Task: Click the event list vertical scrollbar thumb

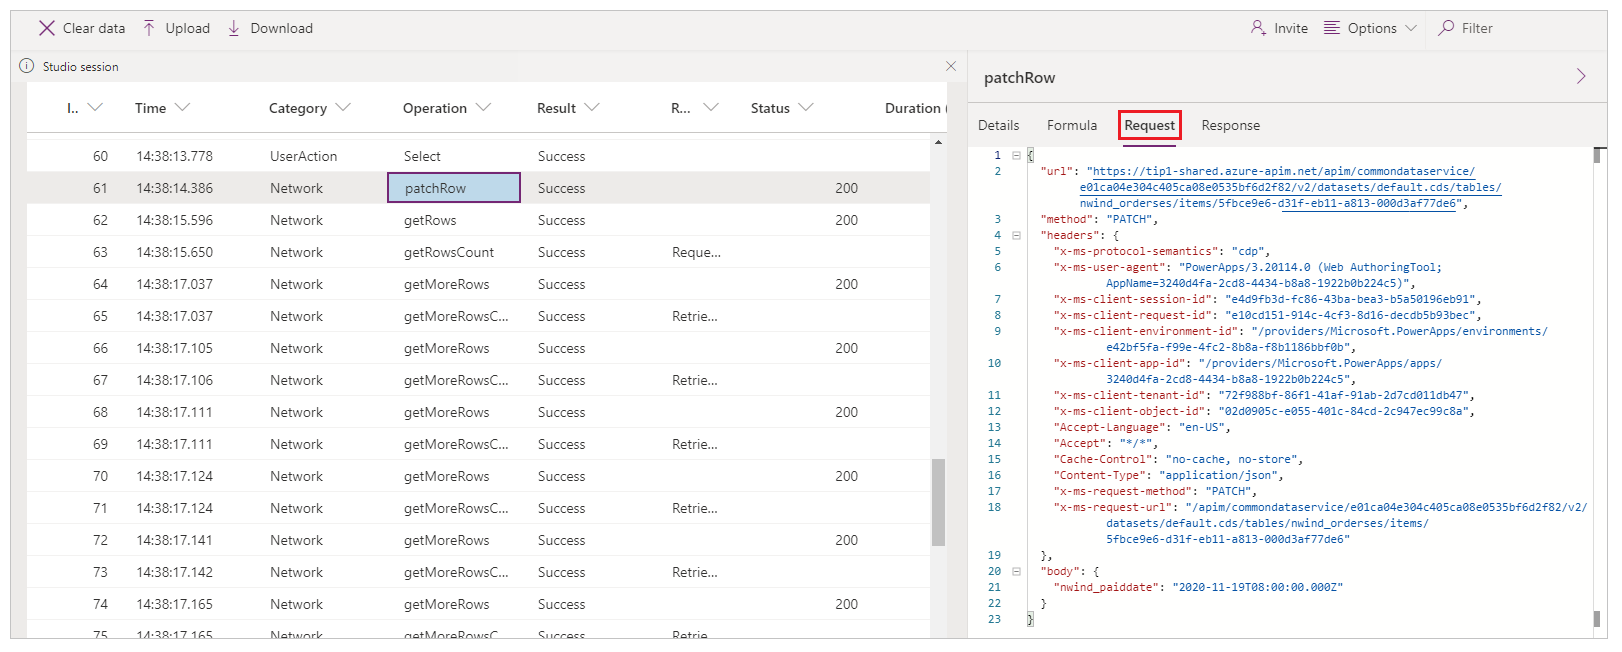Action: click(938, 502)
